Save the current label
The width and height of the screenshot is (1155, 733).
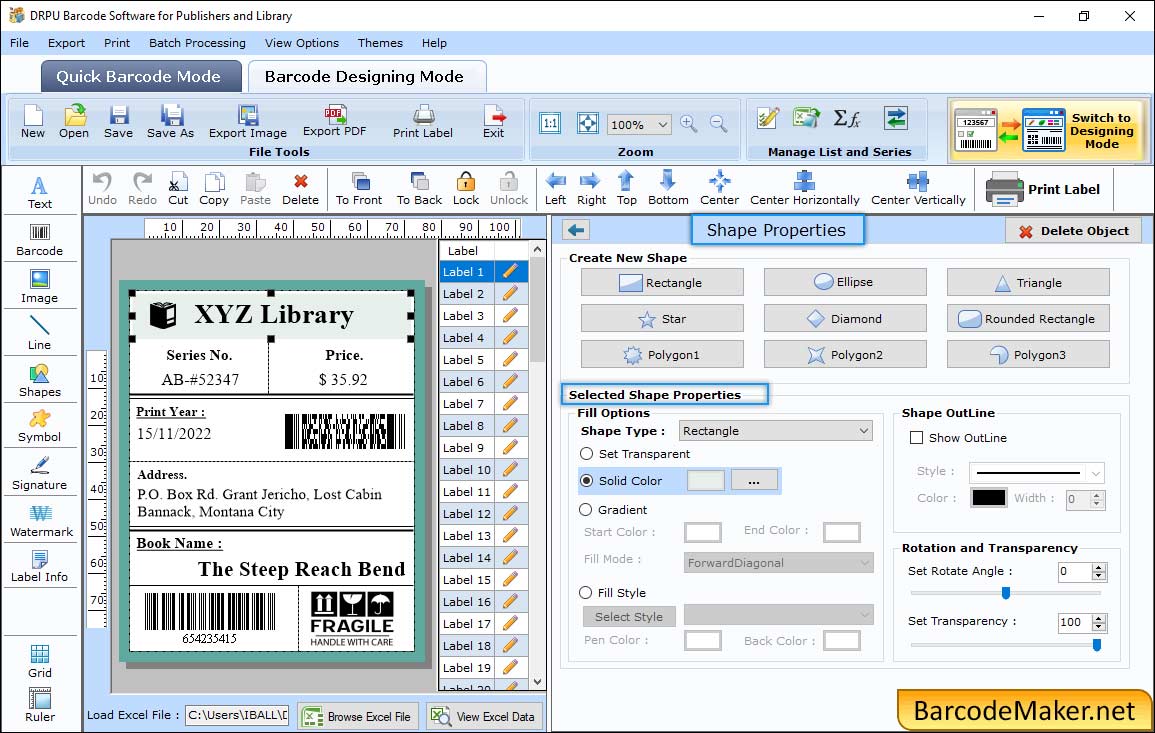[x=119, y=122]
